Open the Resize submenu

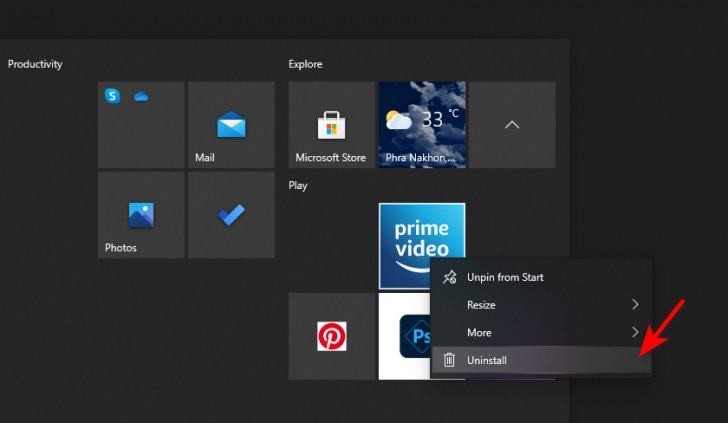click(x=541, y=305)
